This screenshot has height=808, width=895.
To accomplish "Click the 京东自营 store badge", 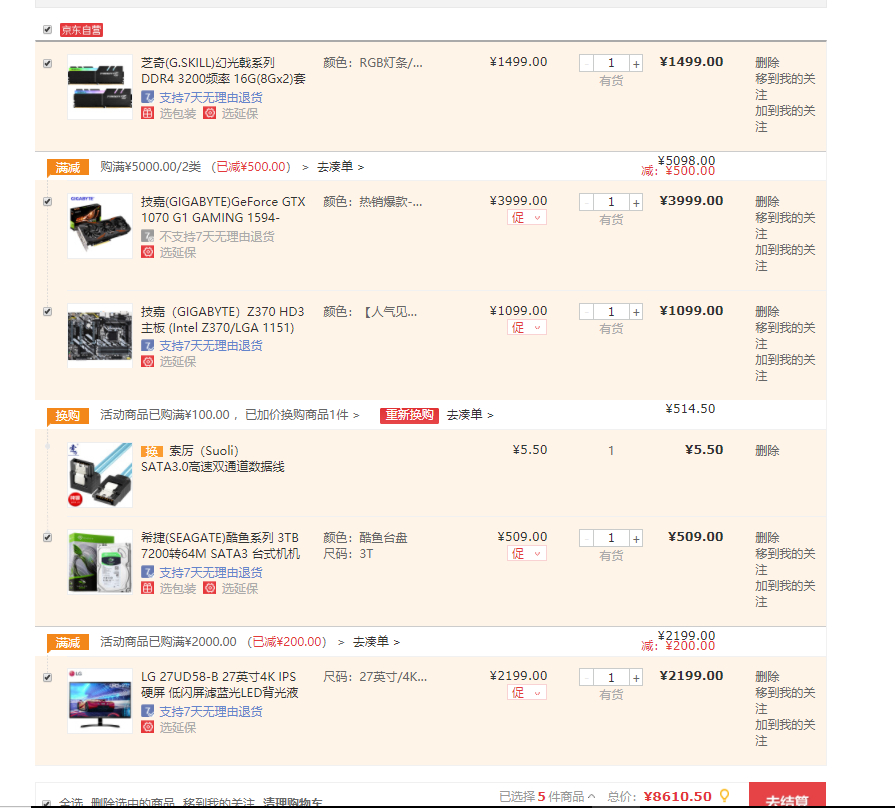I will click(x=81, y=30).
